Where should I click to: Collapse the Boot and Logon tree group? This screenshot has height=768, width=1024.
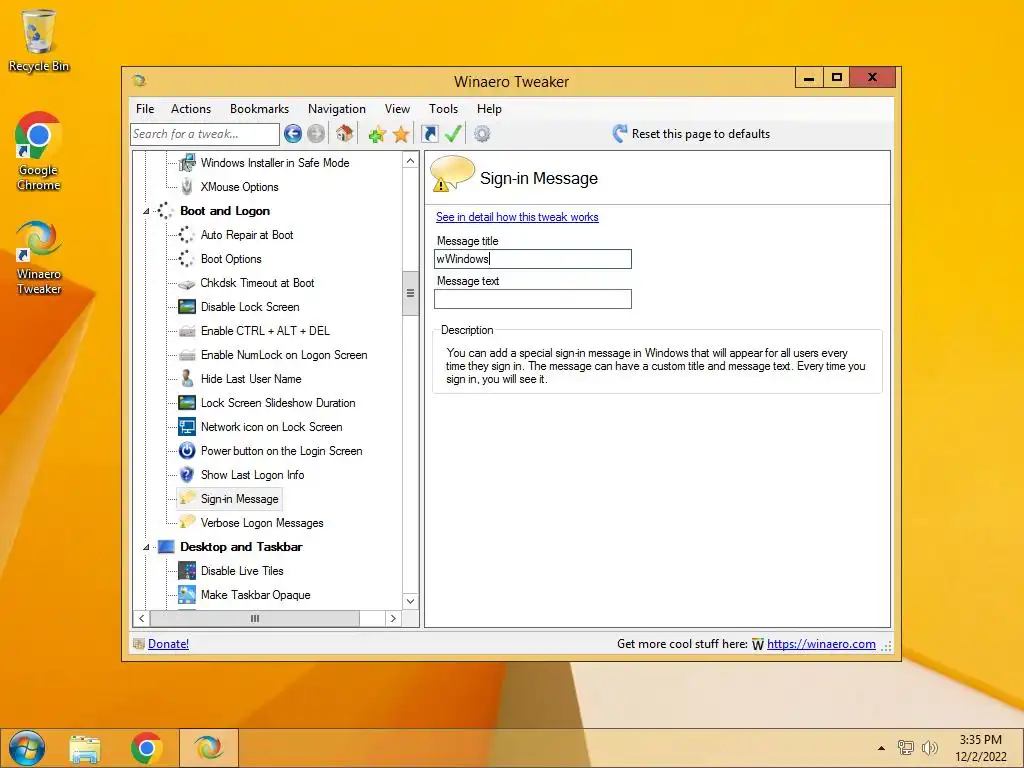[146, 211]
